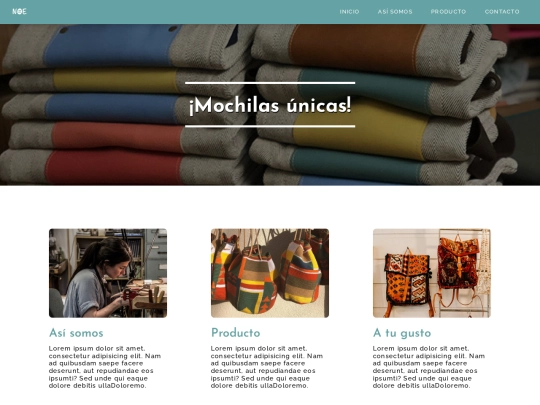540x405 pixels.
Task: Click the yellow panel of the large hero backpack
Action: pos(362,133)
